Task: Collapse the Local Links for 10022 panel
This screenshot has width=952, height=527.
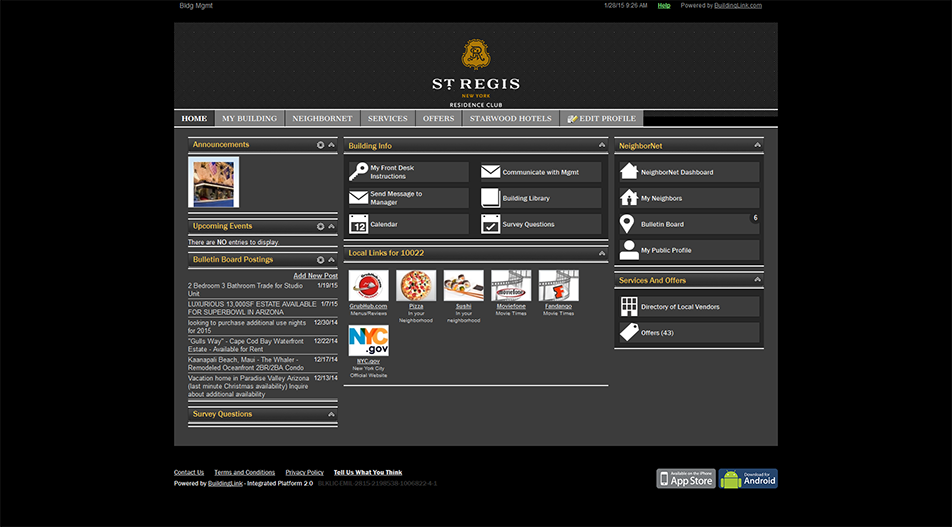Action: pos(602,253)
